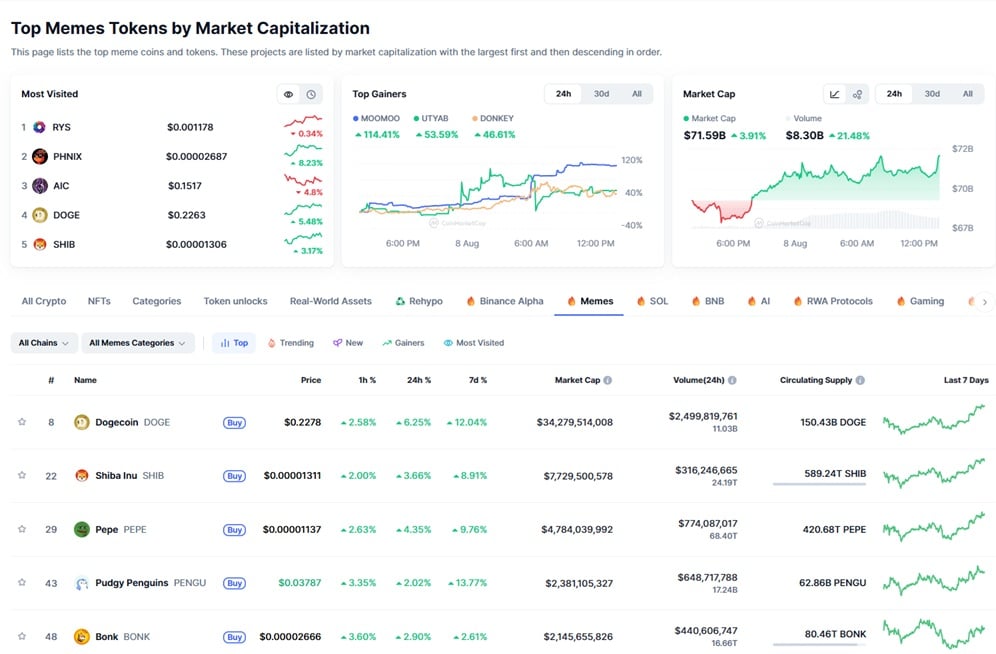This screenshot has height=654, width=996.
Task: Click info icon next to Volume(24h) header
Action: pos(732,380)
